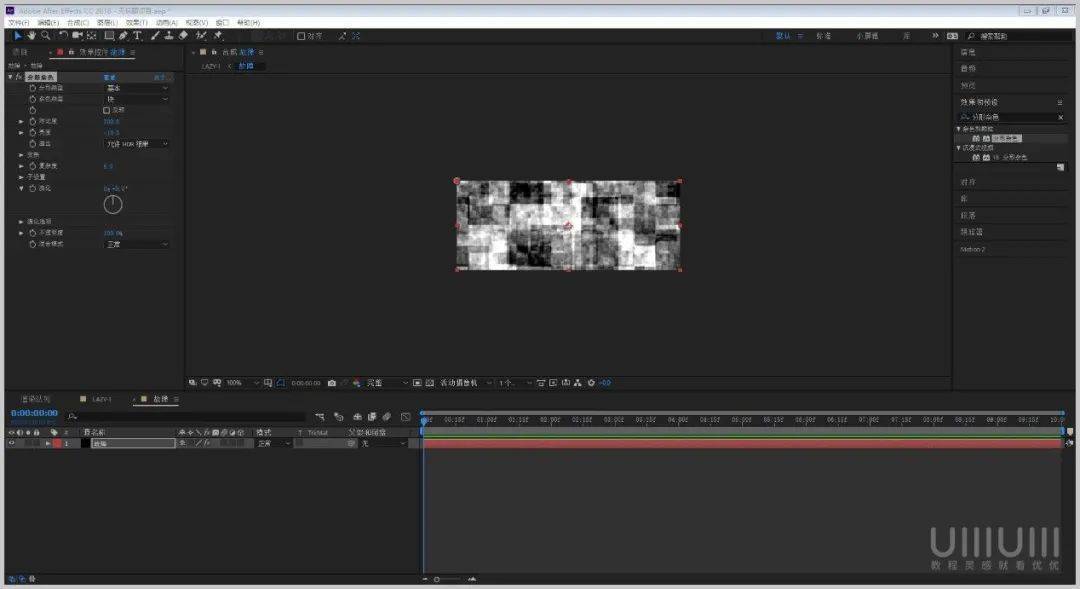Select the Puppet Pin tool

pyautogui.click(x=218, y=36)
